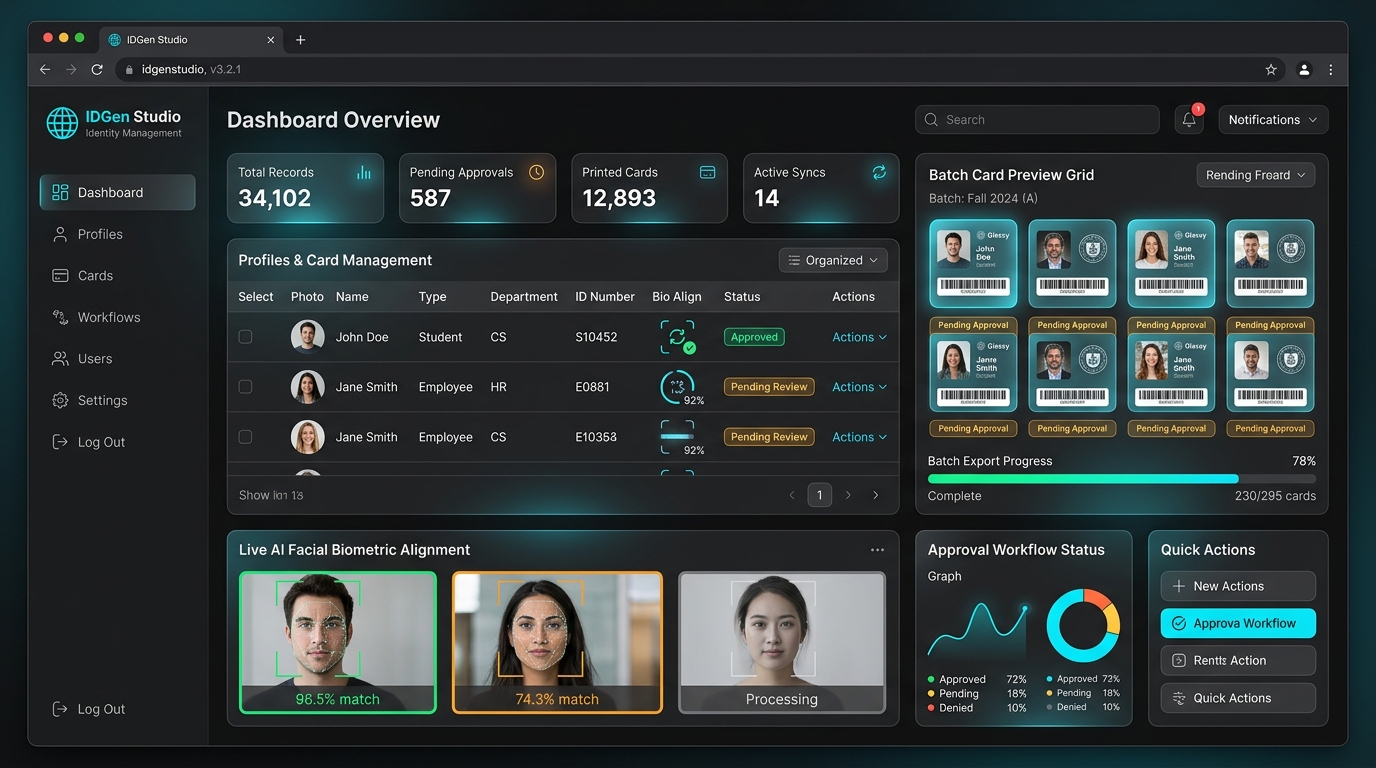Expand Actions menu for ID E0881
This screenshot has width=1376, height=768.
[x=859, y=387]
